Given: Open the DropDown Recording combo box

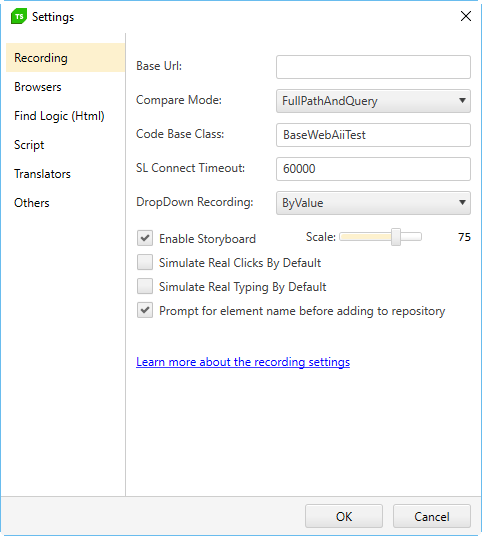Looking at the screenshot, I should [373, 203].
